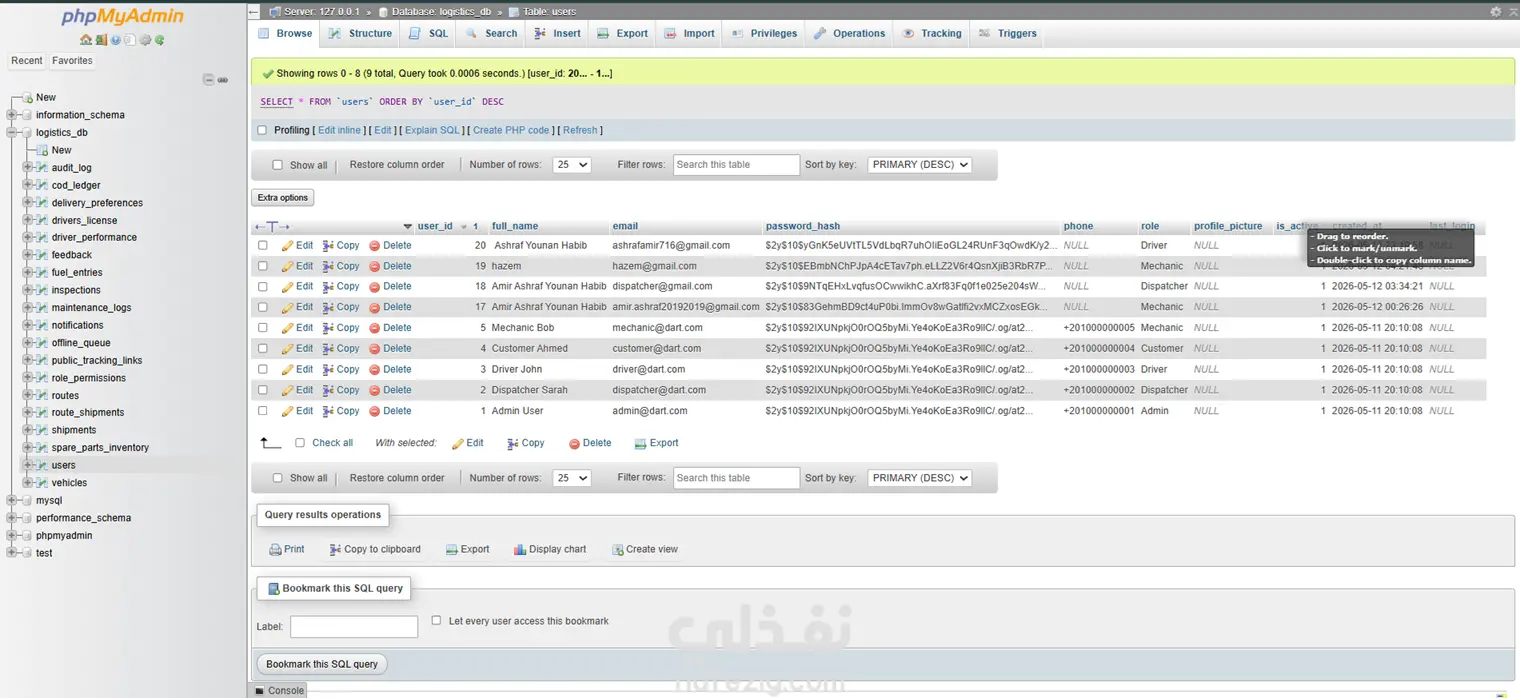Collapse all navigation tree minus icon
The height and width of the screenshot is (698, 1520).
point(208,80)
